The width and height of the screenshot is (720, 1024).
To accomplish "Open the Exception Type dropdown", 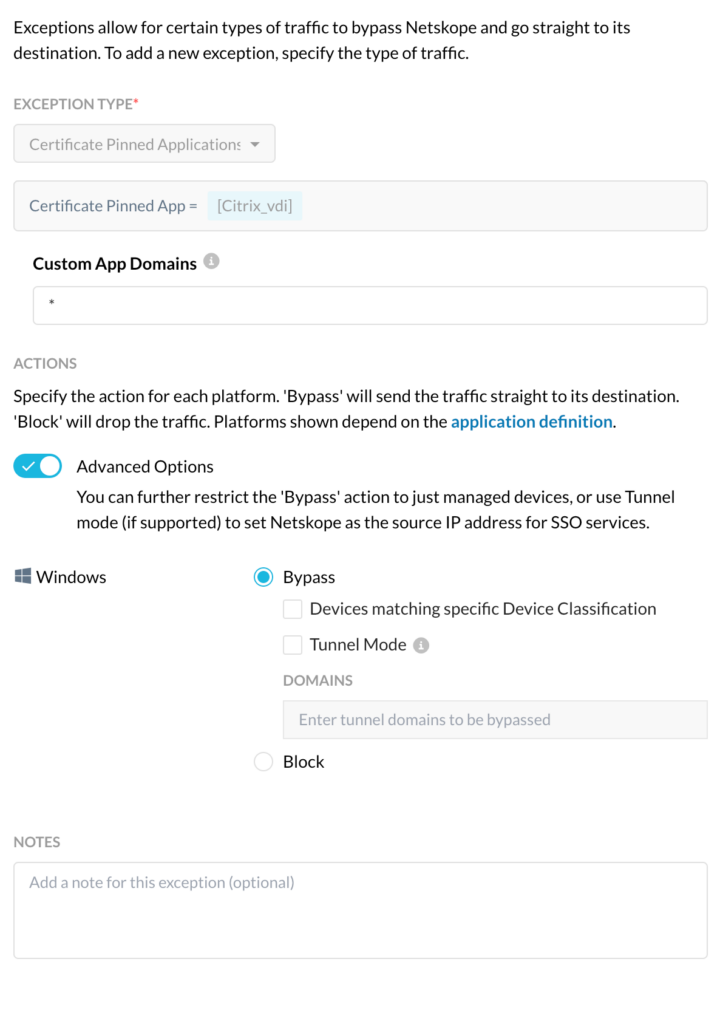I will point(143,142).
